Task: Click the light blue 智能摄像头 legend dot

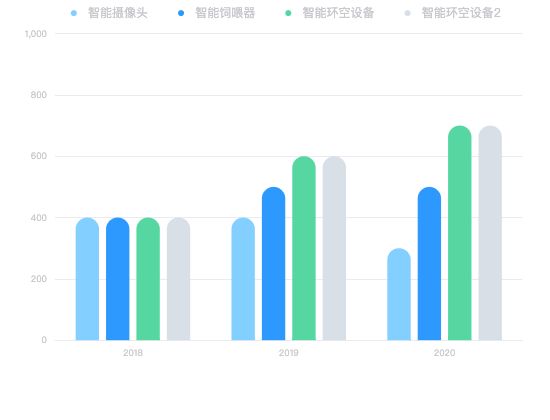Action: pyautogui.click(x=74, y=13)
